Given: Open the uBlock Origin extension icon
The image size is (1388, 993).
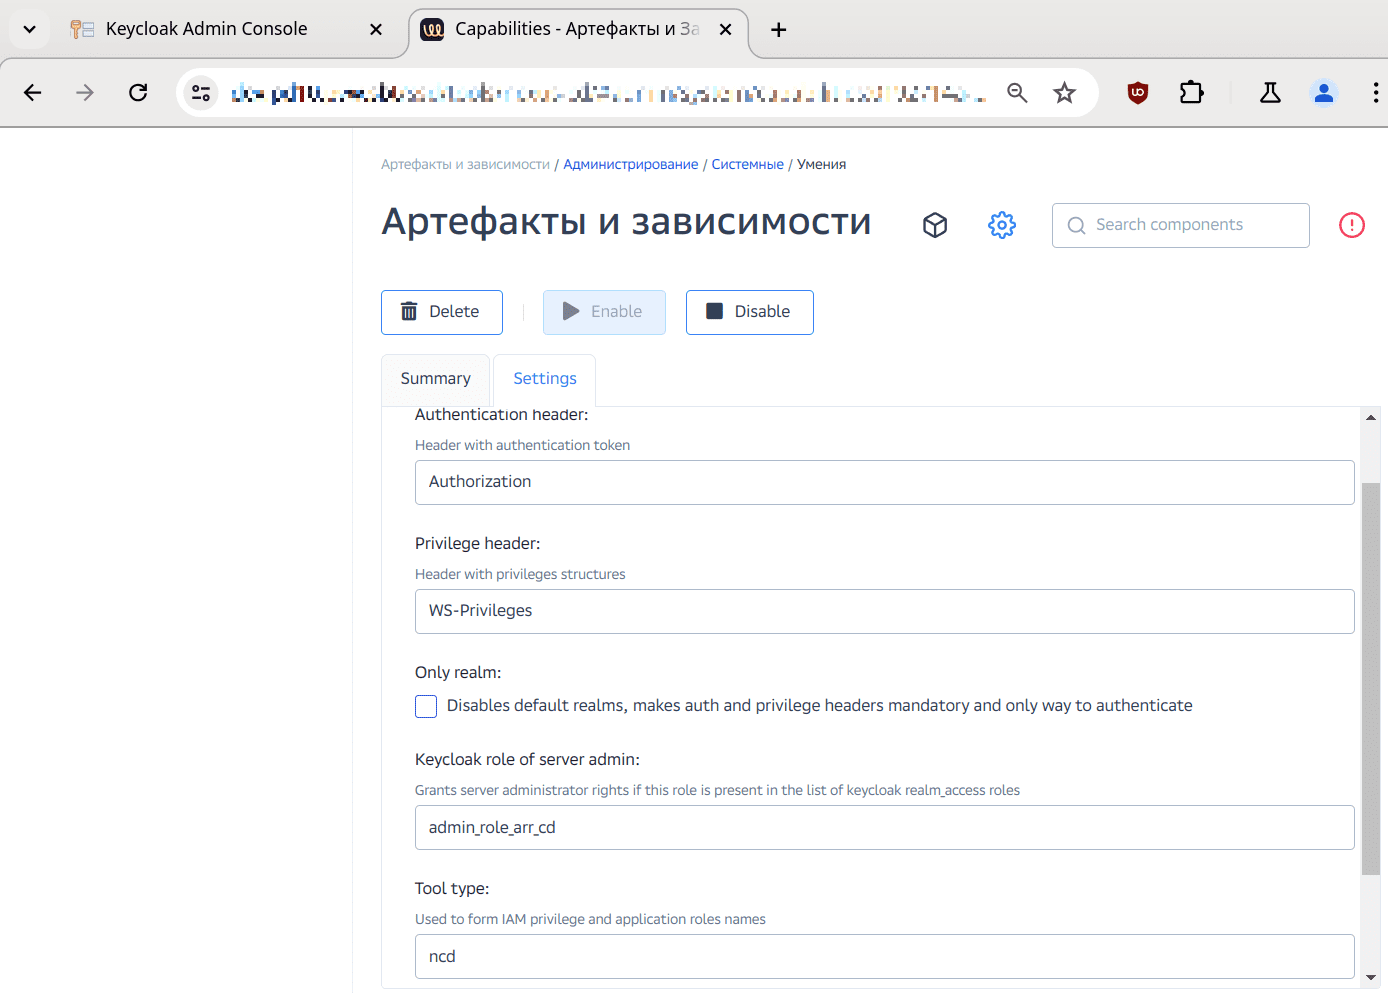Looking at the screenshot, I should (x=1137, y=93).
